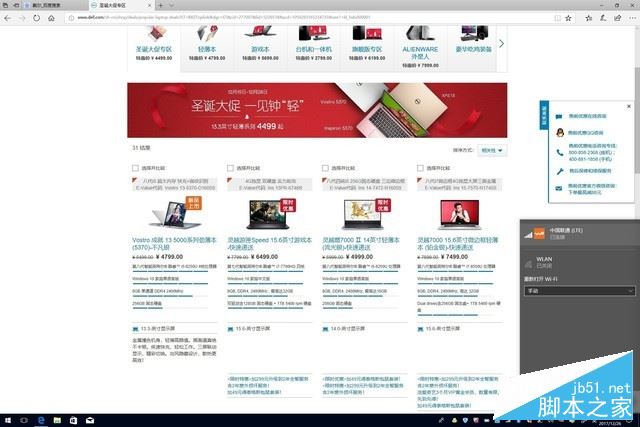
Task: Click the add notes pen icon
Action: (x=603, y=18)
